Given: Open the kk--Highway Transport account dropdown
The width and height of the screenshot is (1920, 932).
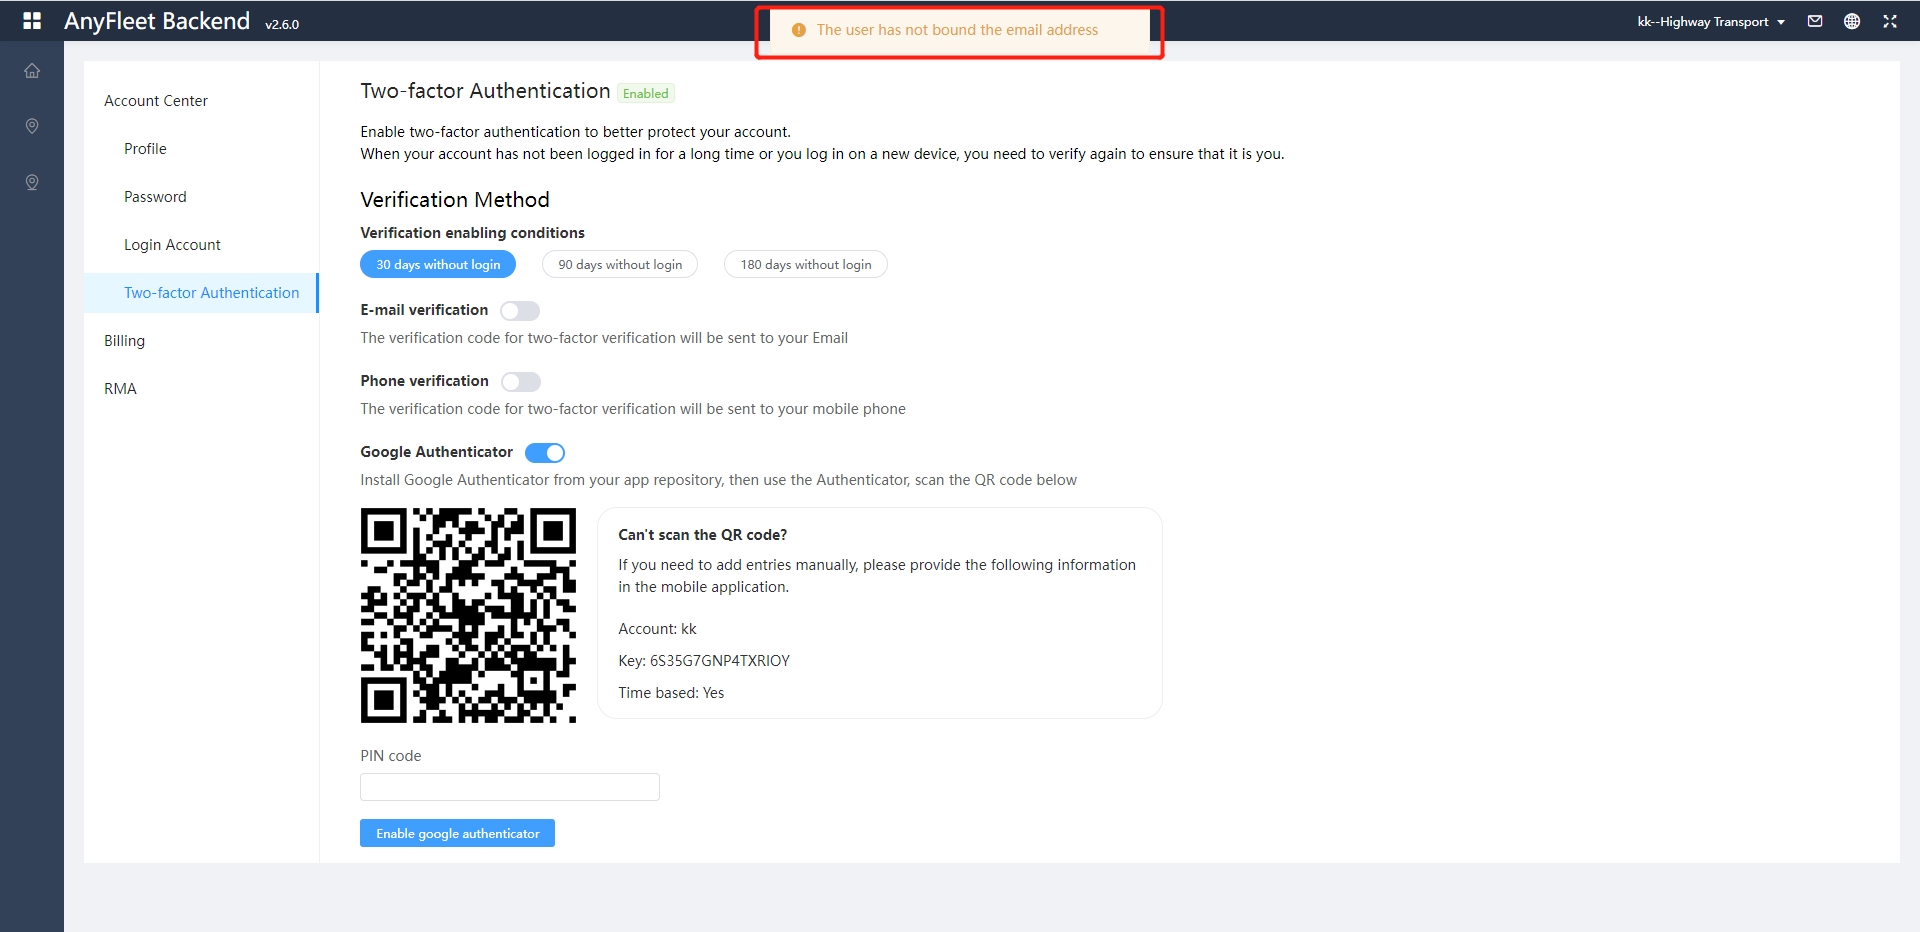Looking at the screenshot, I should (1710, 21).
